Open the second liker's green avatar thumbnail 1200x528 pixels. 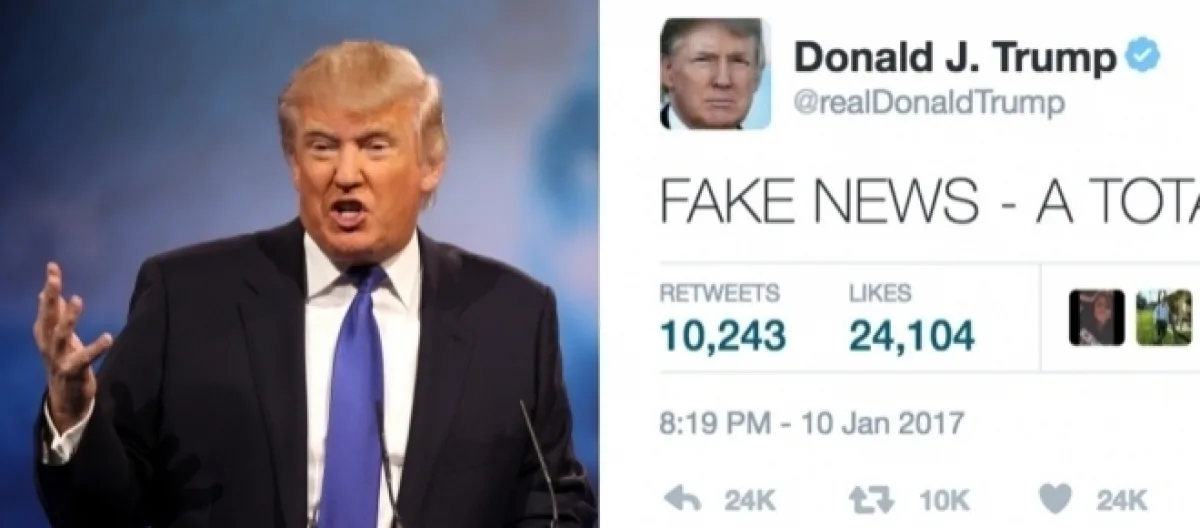pyautogui.click(x=1163, y=318)
